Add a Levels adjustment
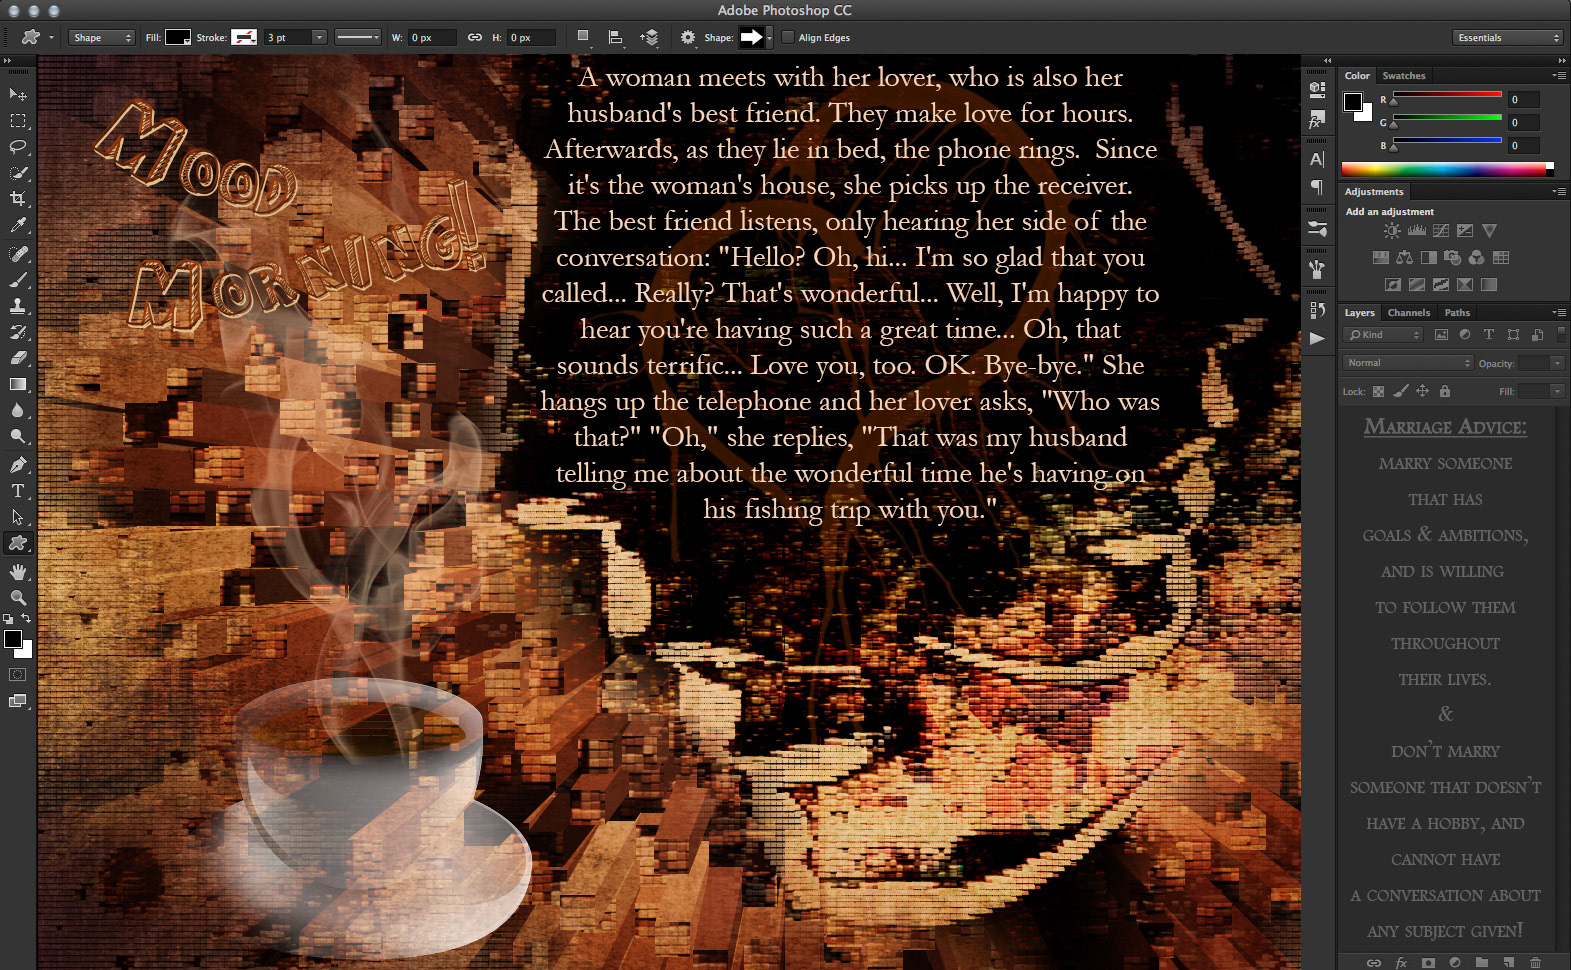The height and width of the screenshot is (970, 1571). click(1416, 231)
